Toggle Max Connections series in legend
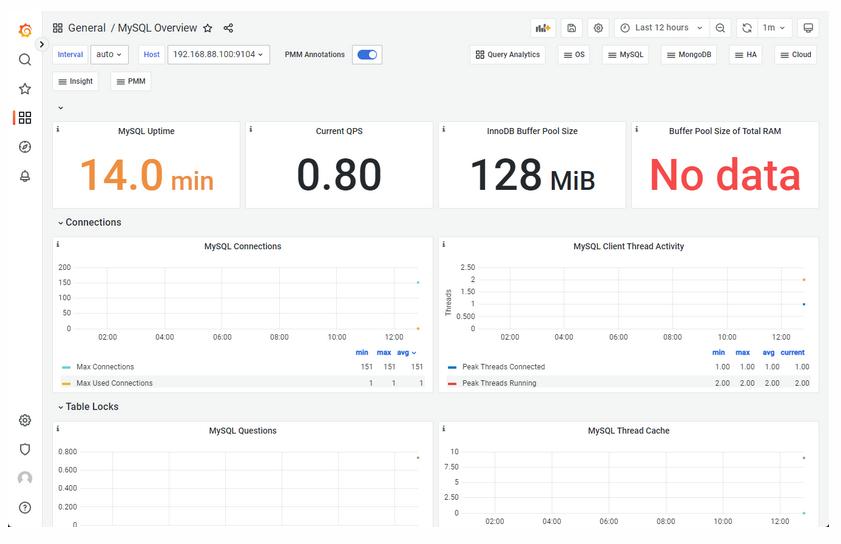This screenshot has width=841, height=544. tap(105, 367)
